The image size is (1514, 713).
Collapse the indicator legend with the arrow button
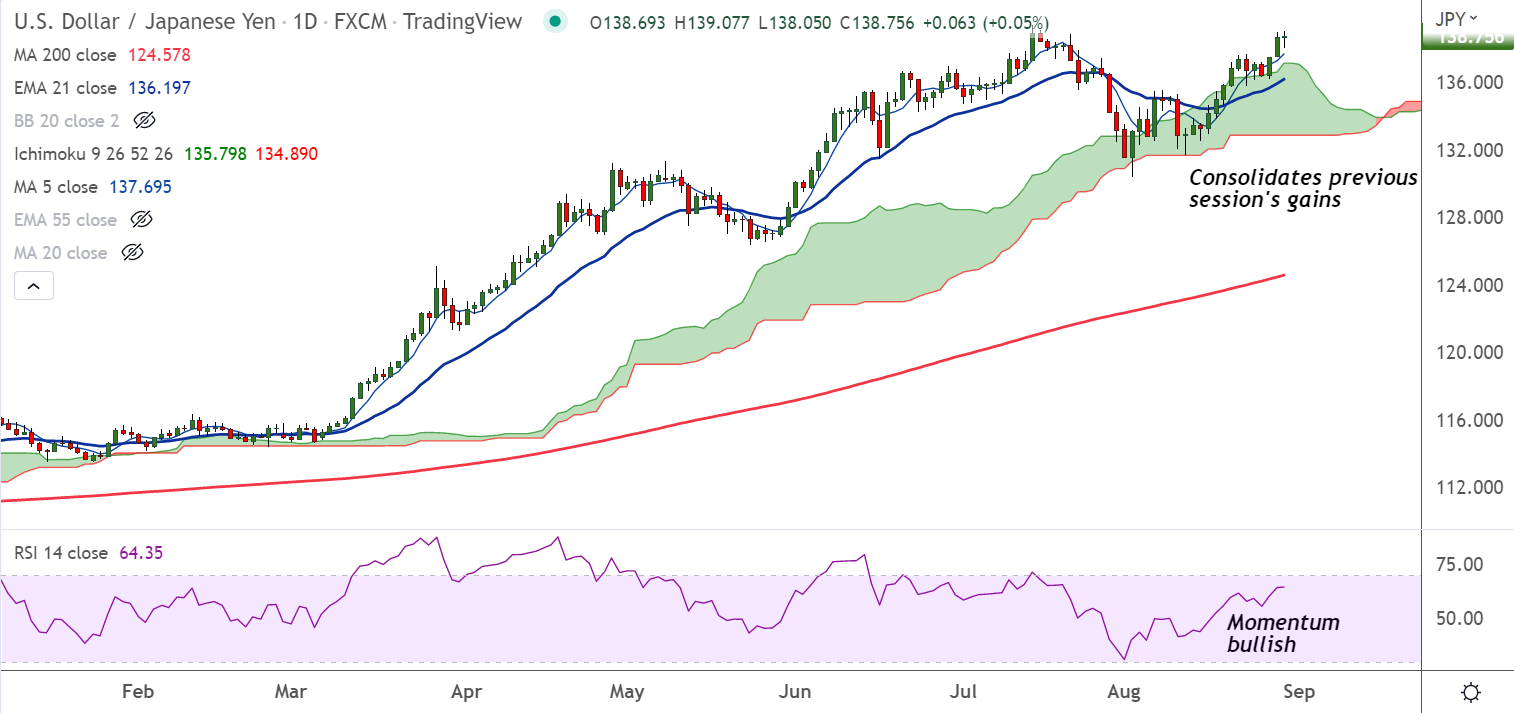pyautogui.click(x=34, y=286)
